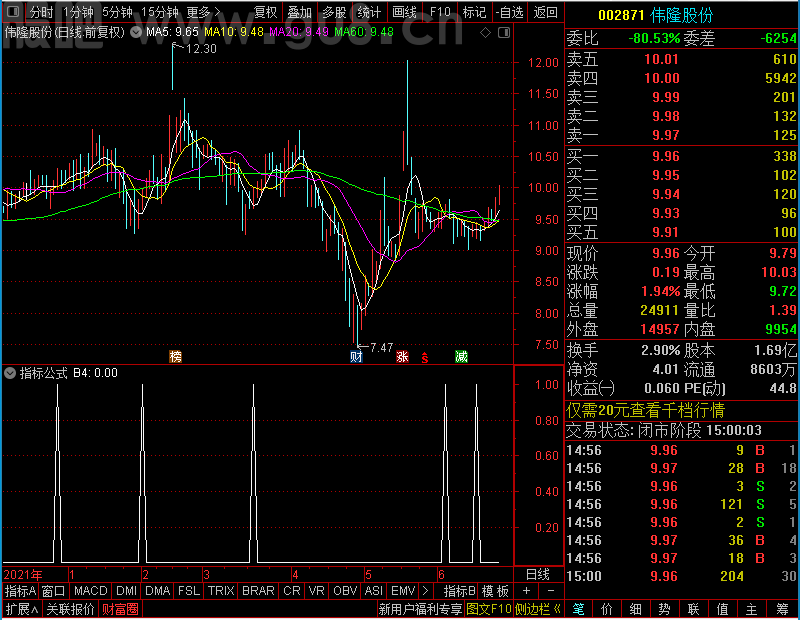Click stock name 伟隆股份 in quote header
The image size is (800, 620).
[x=682, y=15]
